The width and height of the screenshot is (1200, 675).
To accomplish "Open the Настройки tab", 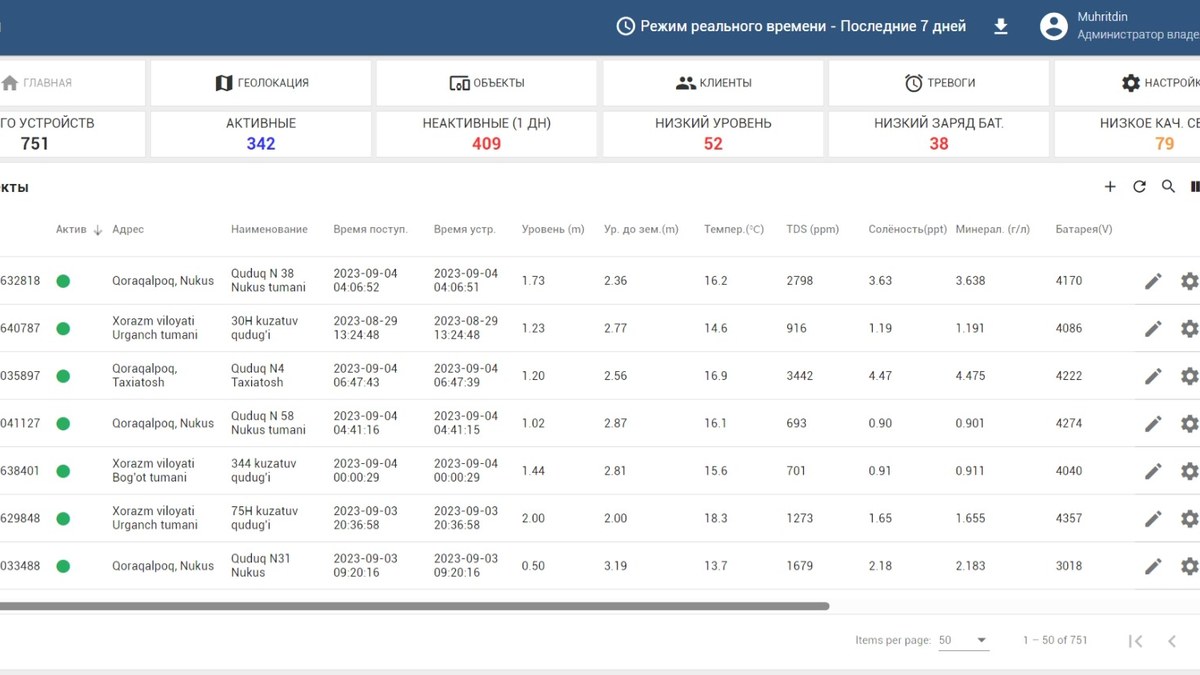I will [1127, 83].
